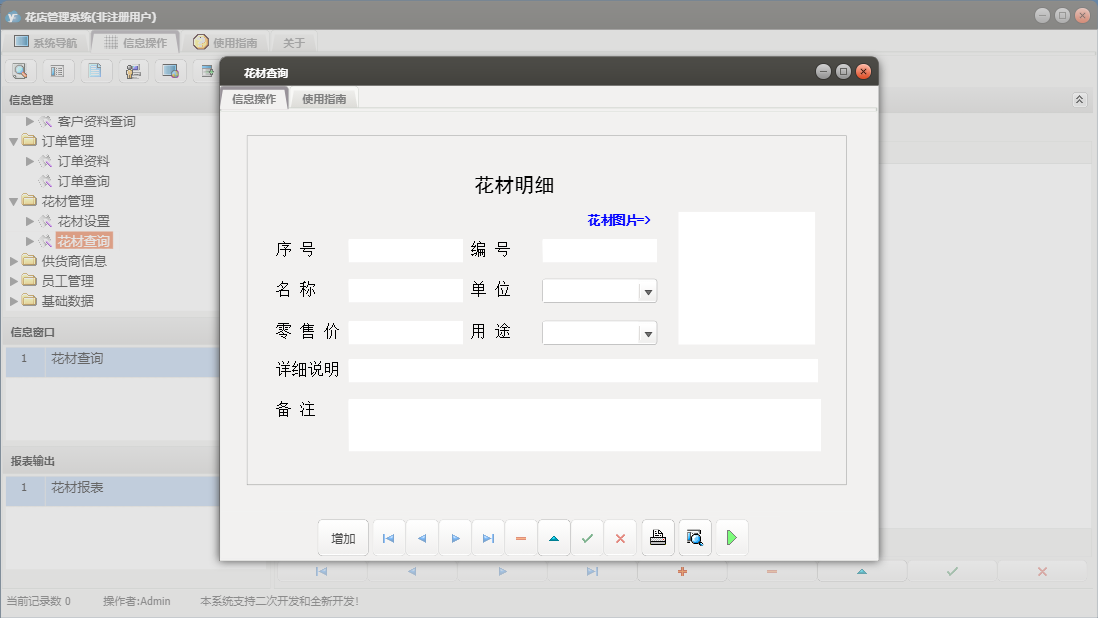Image resolution: width=1098 pixels, height=618 pixels.
Task: Switch to the 使用指南 tab in dialog
Action: pos(325,98)
